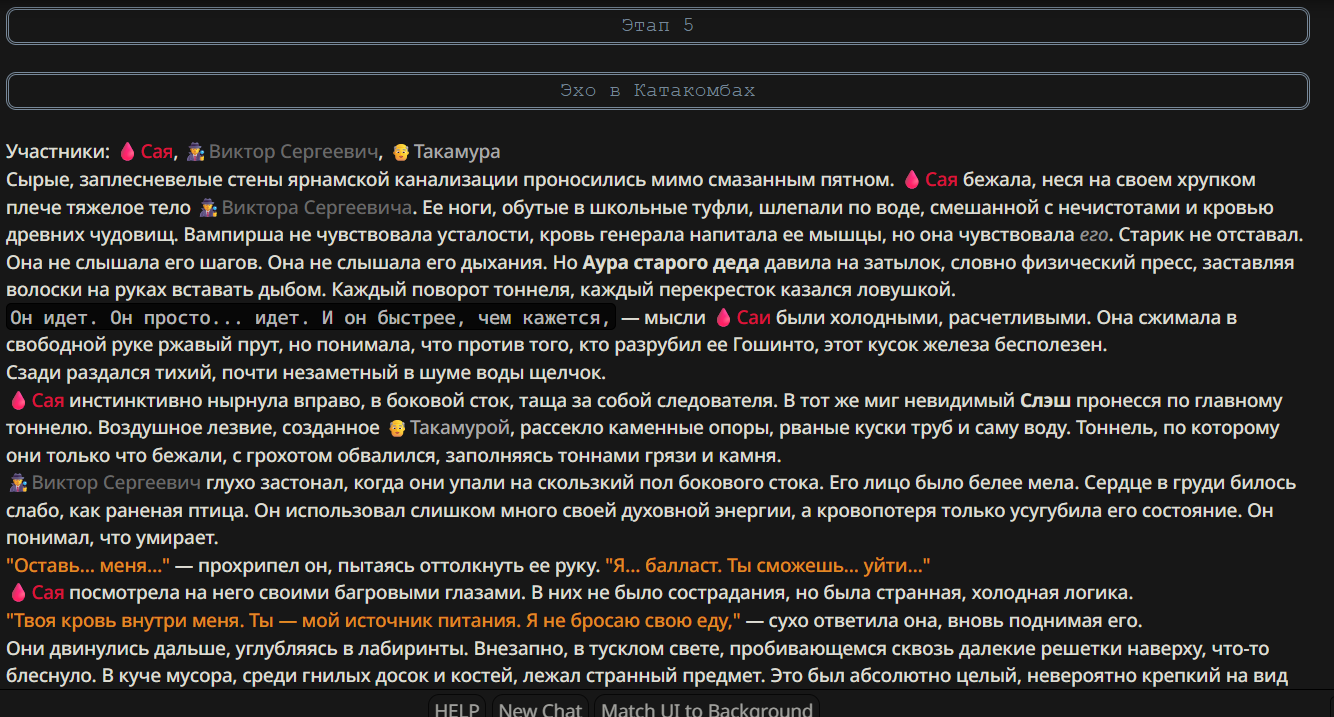Click the thought block "Он идет. Он просто..."

click(310, 318)
